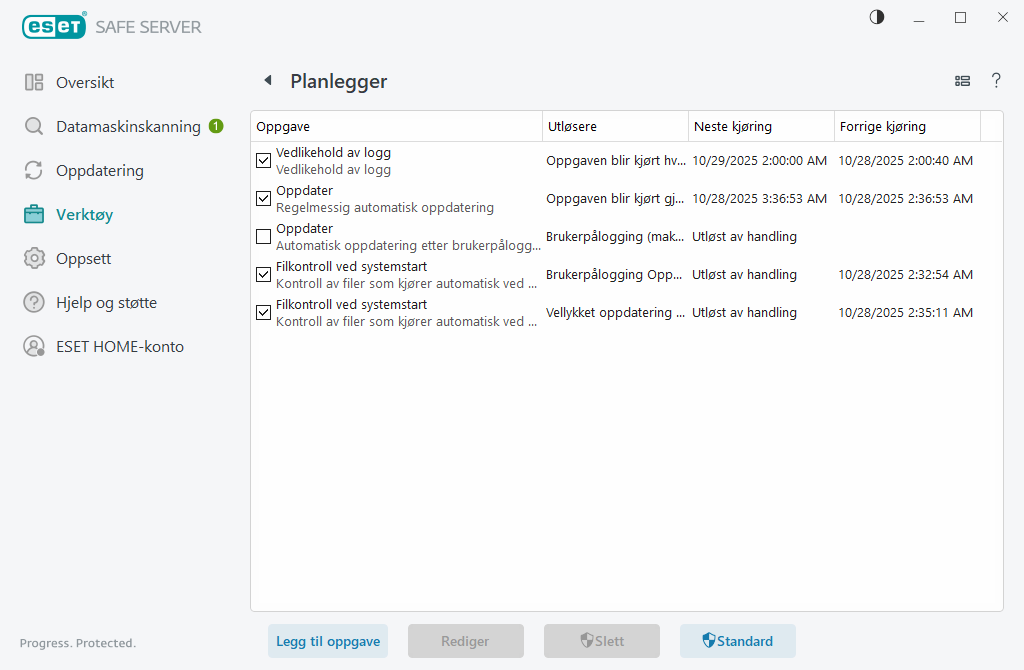Go back using the Planlegger back arrow
Image resolution: width=1024 pixels, height=670 pixels.
[266, 80]
